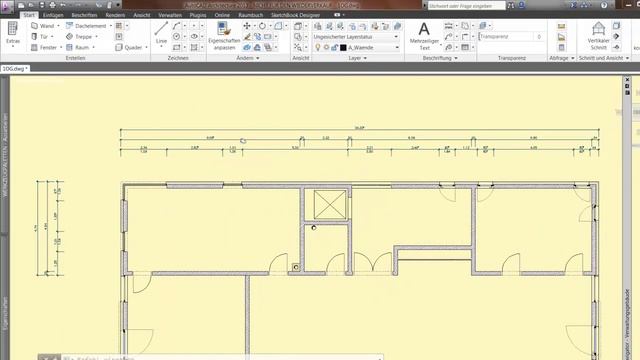Click the search keyword input field
Screen dimensions: 640x360
467,6
